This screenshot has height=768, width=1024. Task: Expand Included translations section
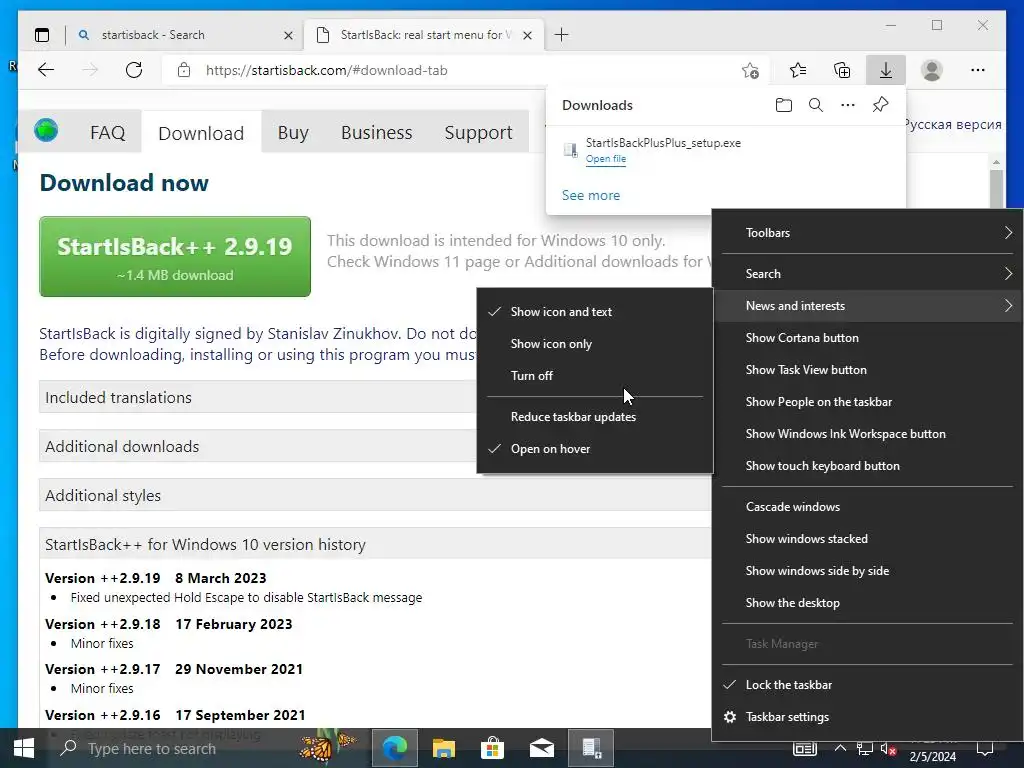coord(258,397)
